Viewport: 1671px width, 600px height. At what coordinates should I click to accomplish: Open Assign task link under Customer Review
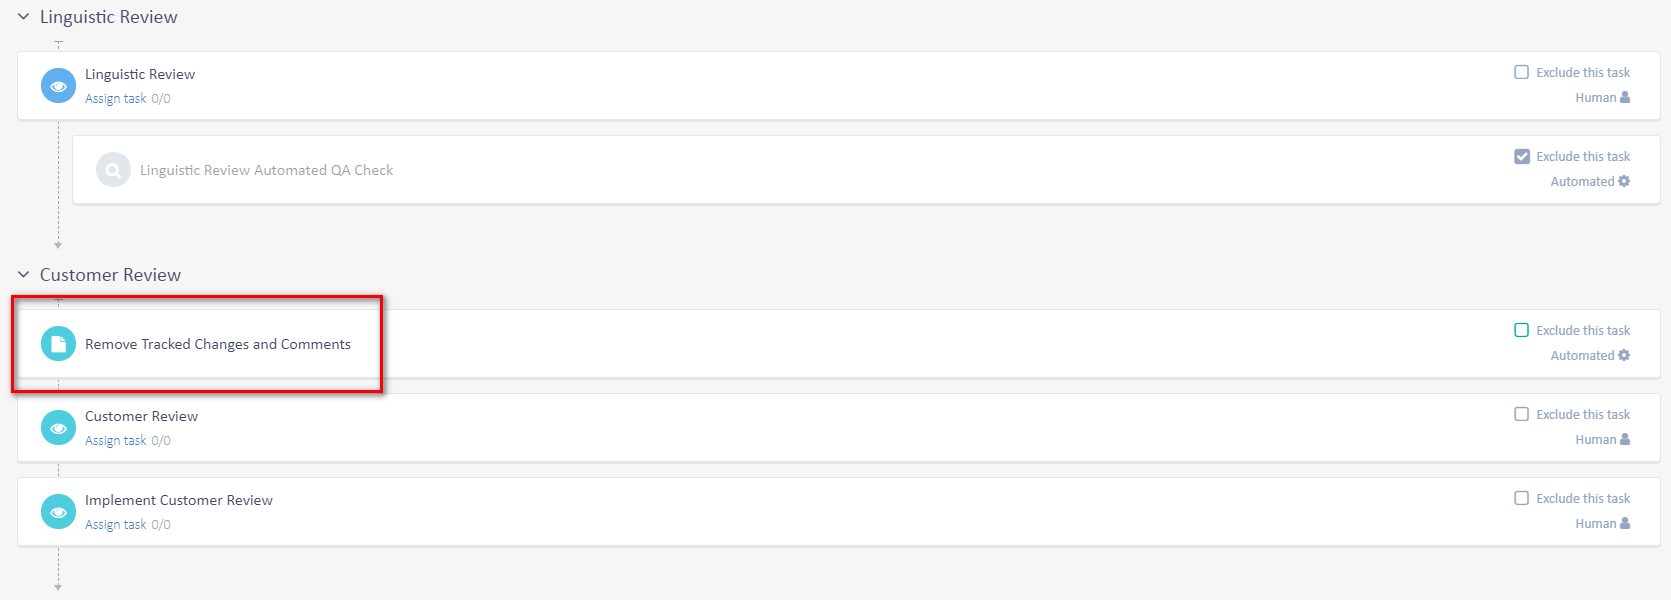116,441
